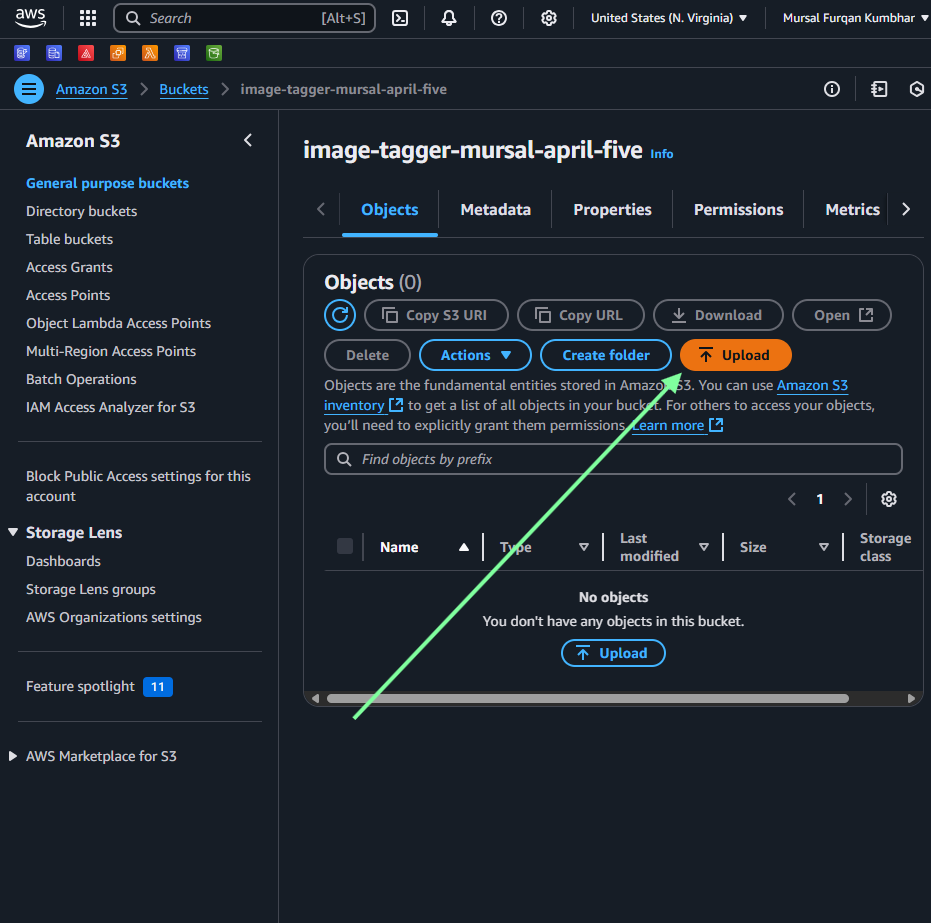Switch to the Permissions tab
This screenshot has width=931, height=923.
[738, 210]
